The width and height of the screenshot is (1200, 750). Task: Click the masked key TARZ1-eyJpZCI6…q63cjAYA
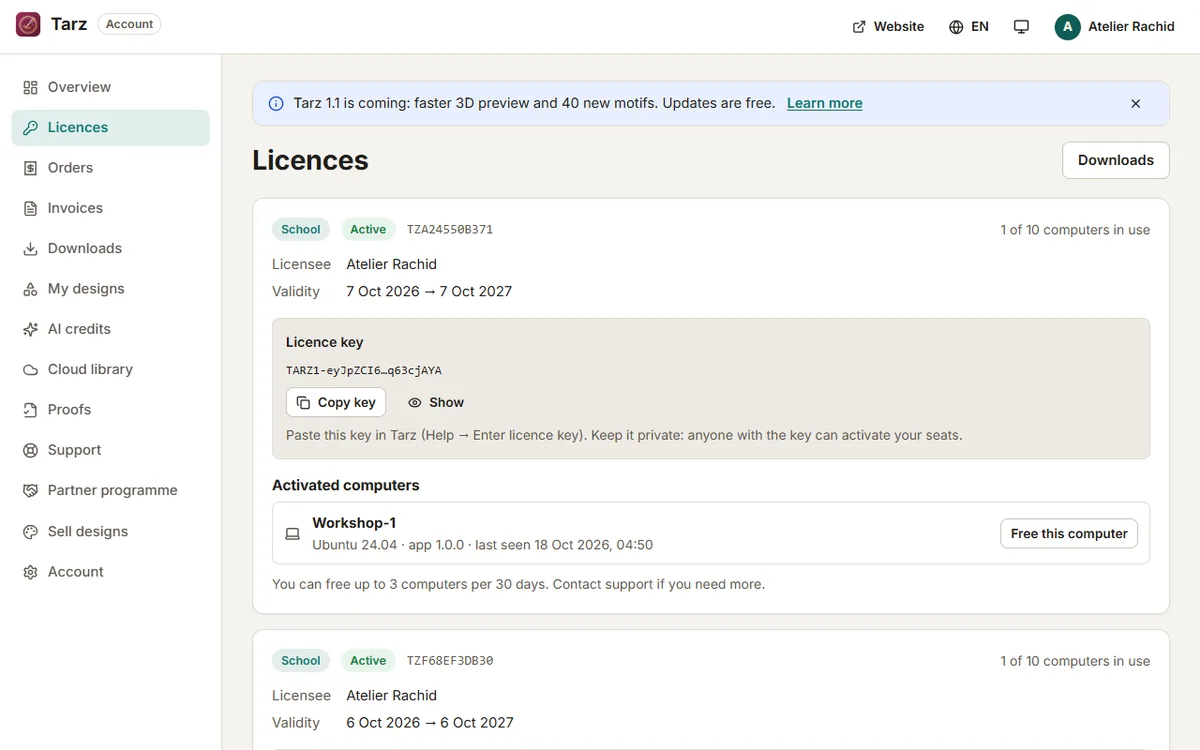click(364, 370)
